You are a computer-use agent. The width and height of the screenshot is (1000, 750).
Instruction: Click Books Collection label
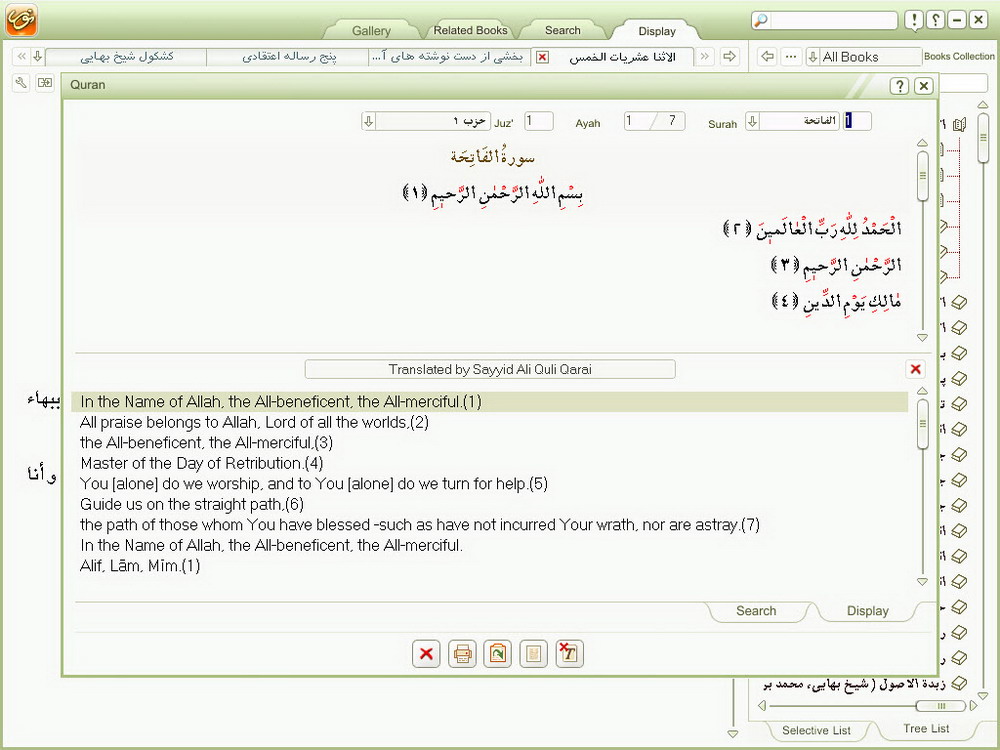(x=959, y=56)
